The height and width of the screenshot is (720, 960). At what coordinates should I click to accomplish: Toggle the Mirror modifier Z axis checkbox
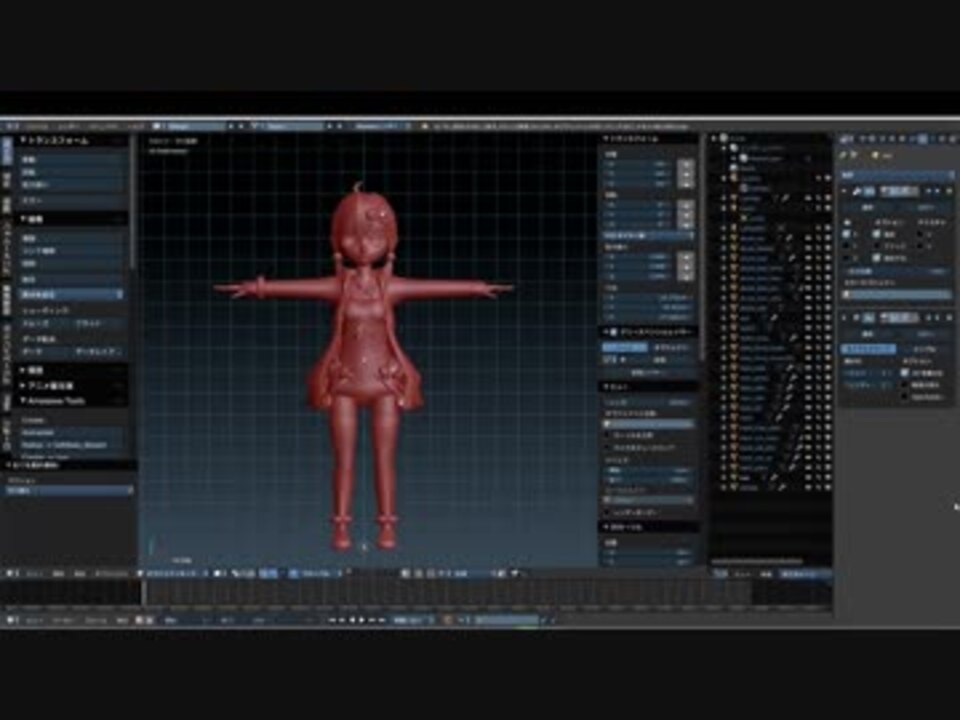[x=847, y=258]
